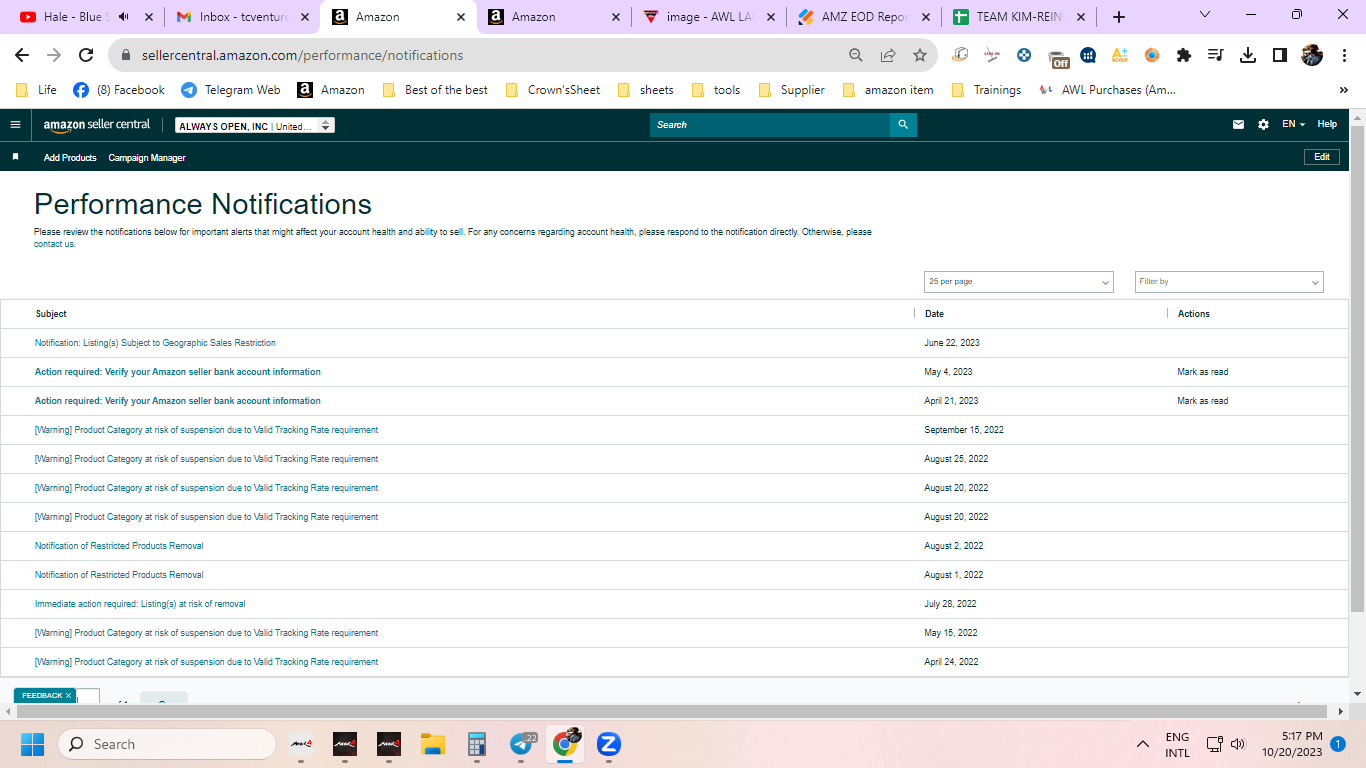Mark the May 4, 2023 notification as read
The image size is (1366, 768).
[x=1203, y=372]
